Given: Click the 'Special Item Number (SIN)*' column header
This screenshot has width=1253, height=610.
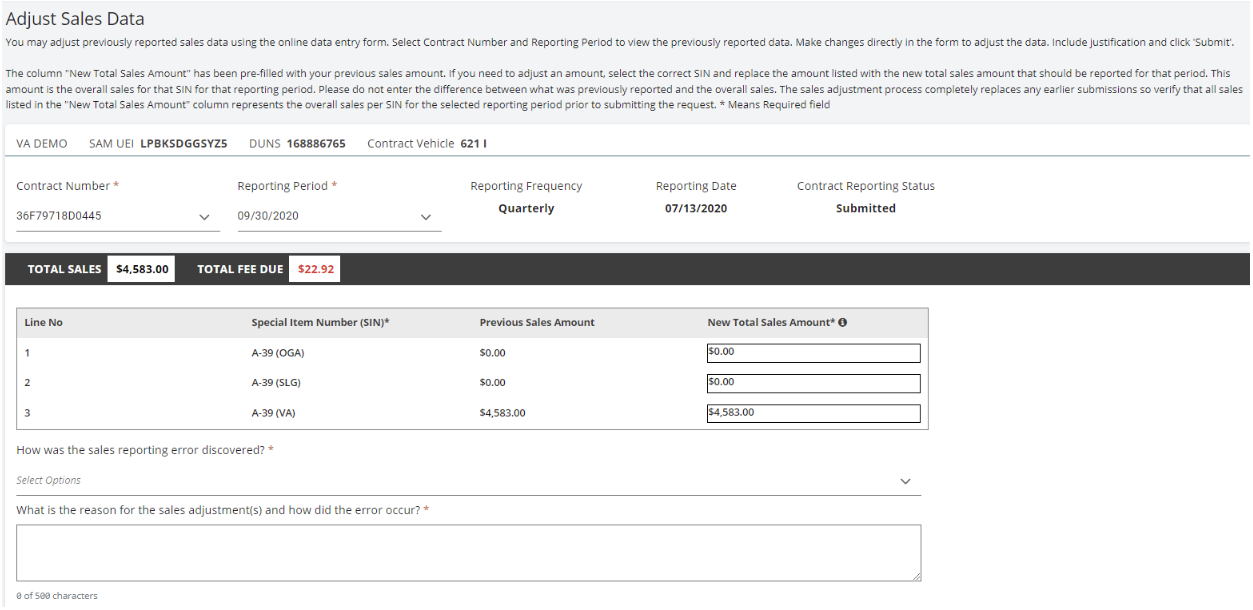Looking at the screenshot, I should coord(321,322).
